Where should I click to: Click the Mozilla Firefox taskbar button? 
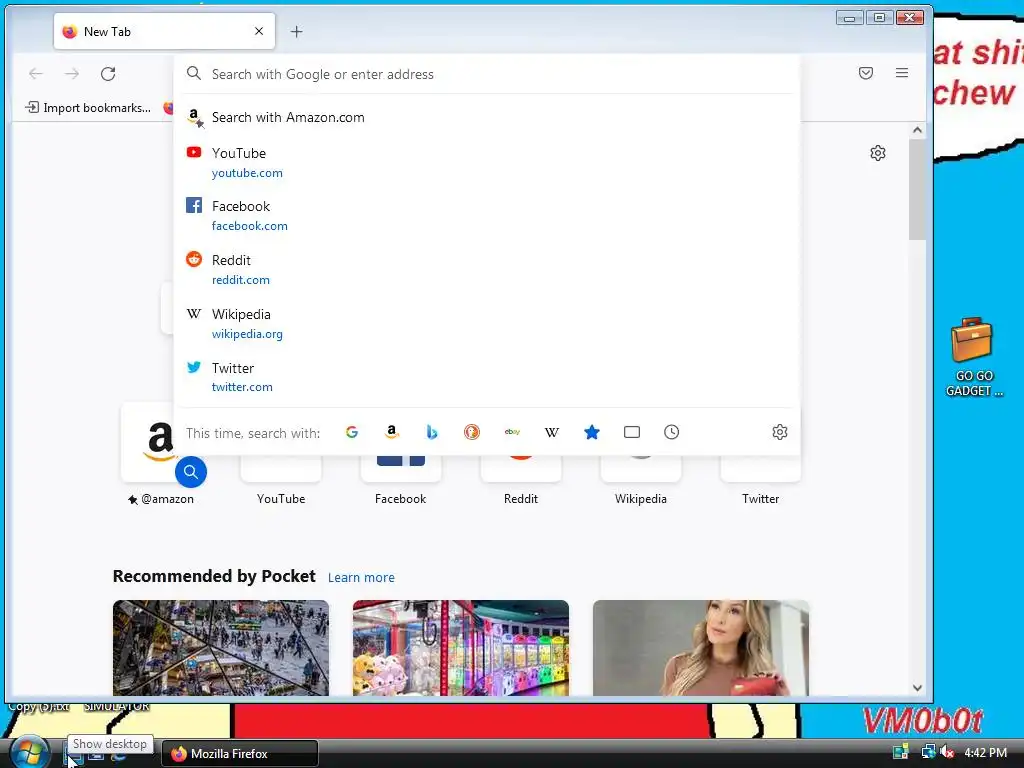click(x=240, y=754)
